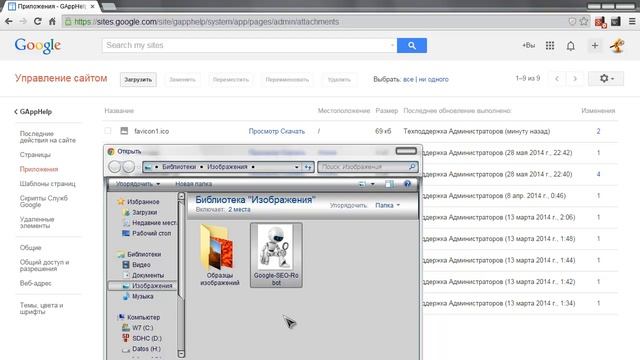
Task: Select the Google-SEO-Robot image thumbnail
Action: [276, 255]
